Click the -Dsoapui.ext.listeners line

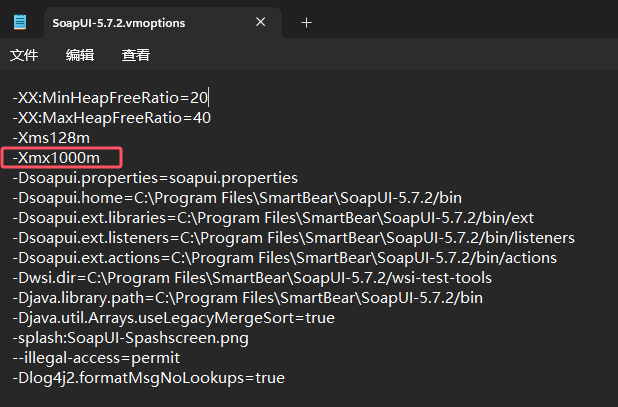point(294,238)
